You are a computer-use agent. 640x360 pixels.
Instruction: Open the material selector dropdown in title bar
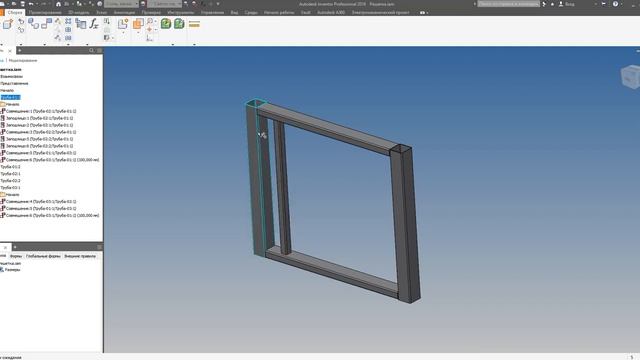click(121, 4)
